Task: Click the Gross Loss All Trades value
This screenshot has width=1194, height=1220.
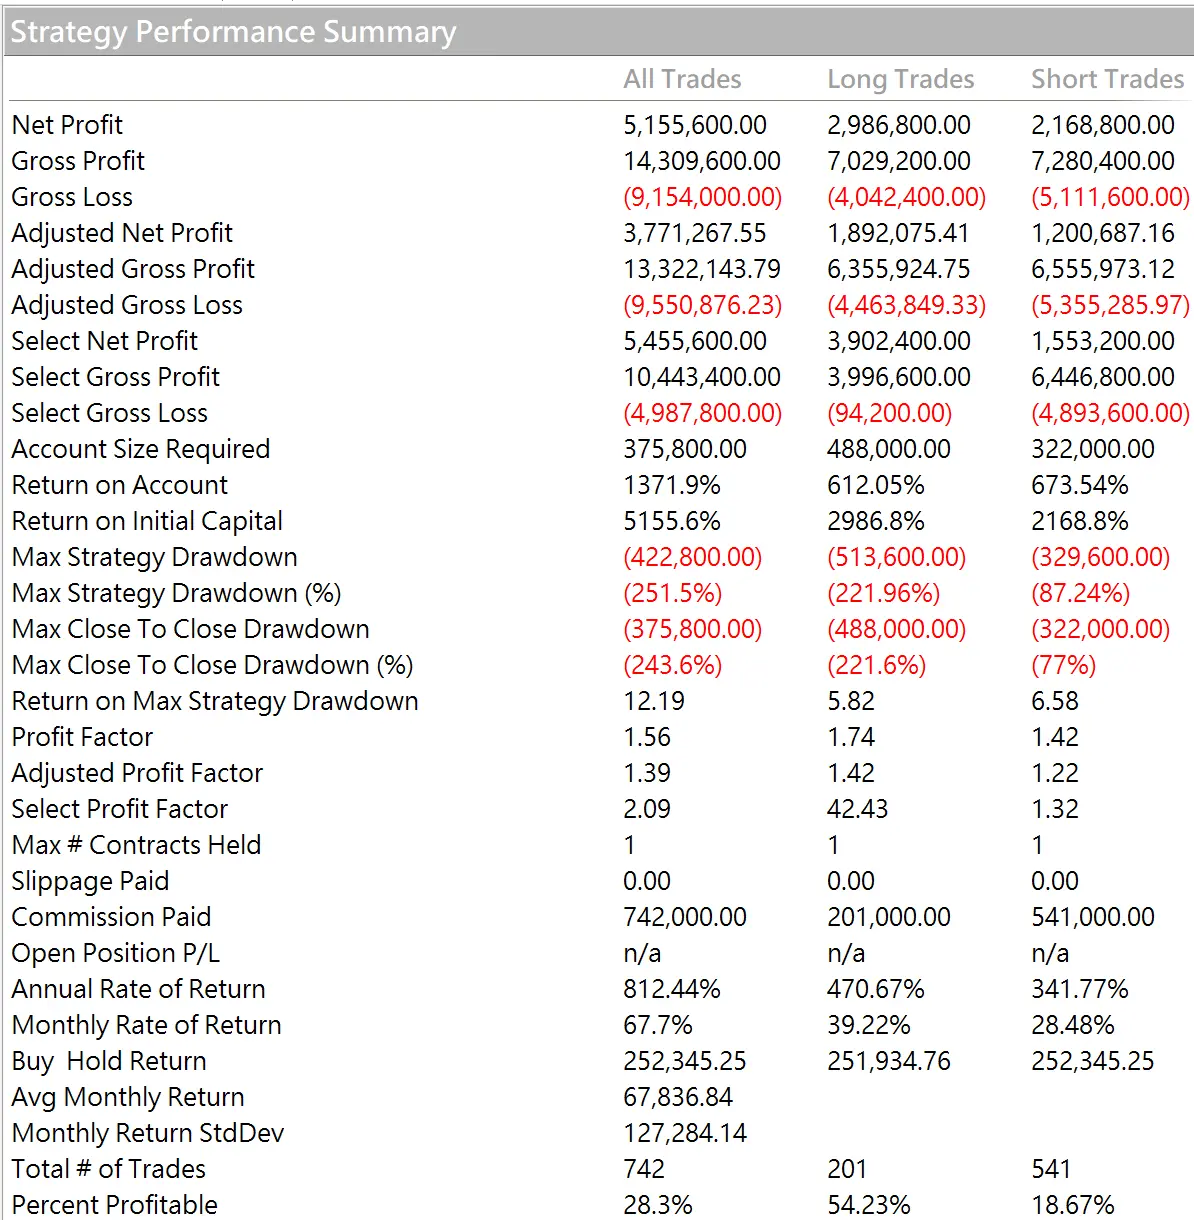Action: point(702,197)
